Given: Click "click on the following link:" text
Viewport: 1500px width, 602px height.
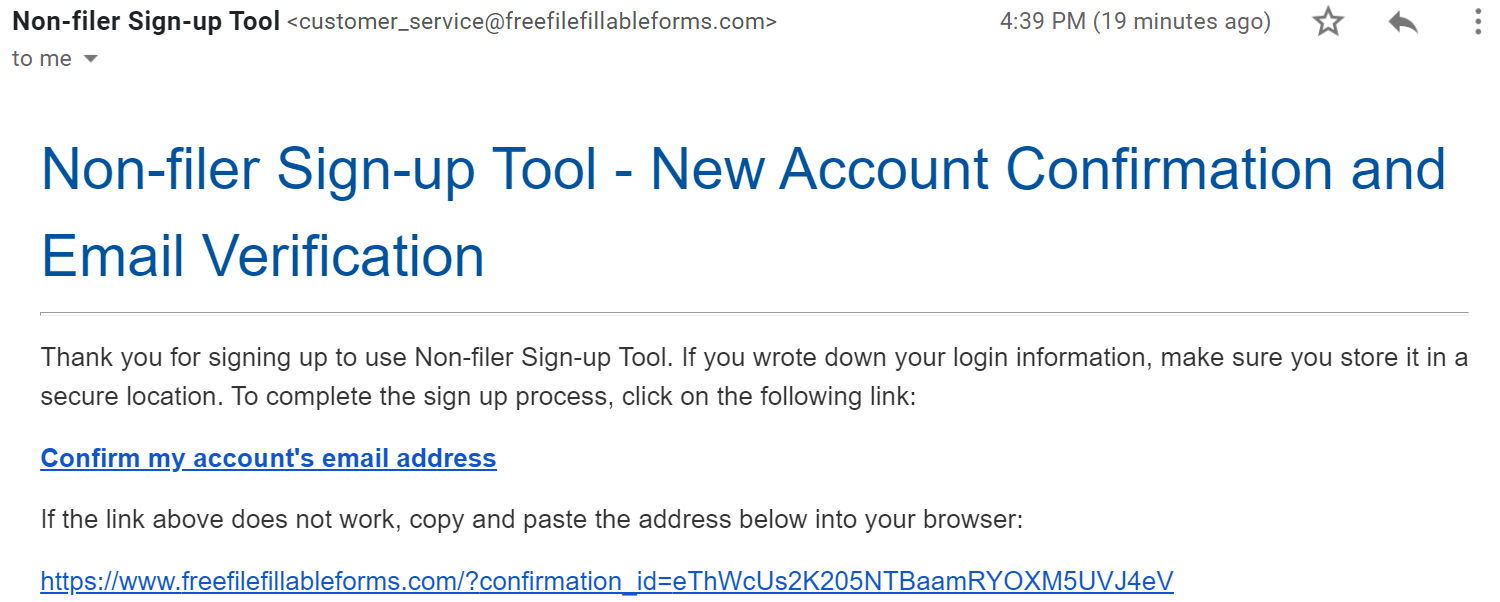Looking at the screenshot, I should tap(768, 397).
